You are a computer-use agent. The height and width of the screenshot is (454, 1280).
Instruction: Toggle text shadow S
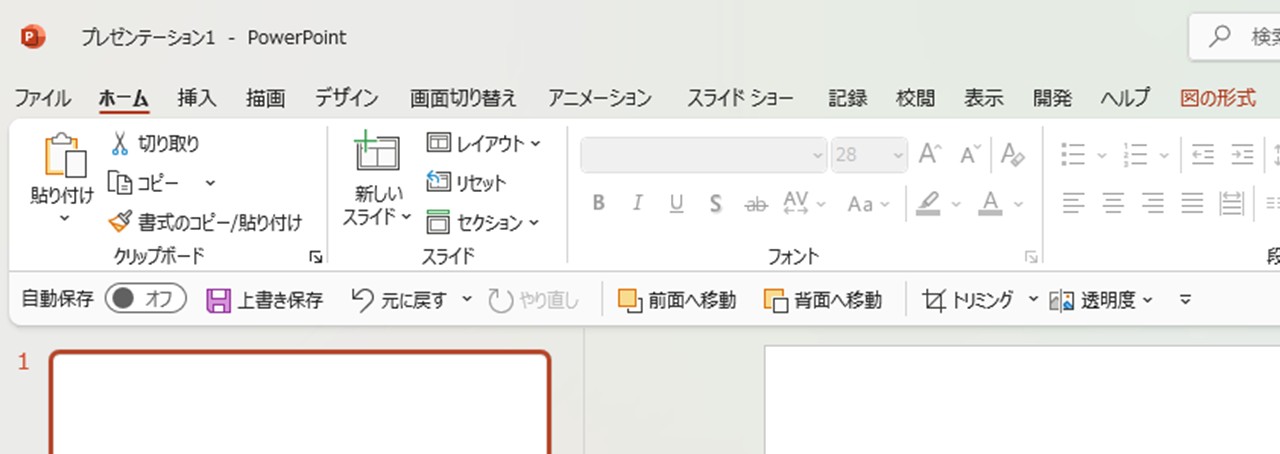pyautogui.click(x=715, y=203)
